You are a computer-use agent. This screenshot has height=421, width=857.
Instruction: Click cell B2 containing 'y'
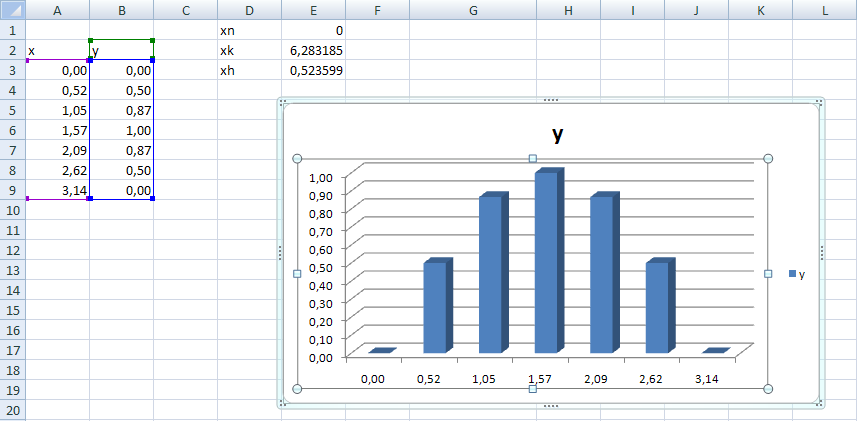(121, 50)
